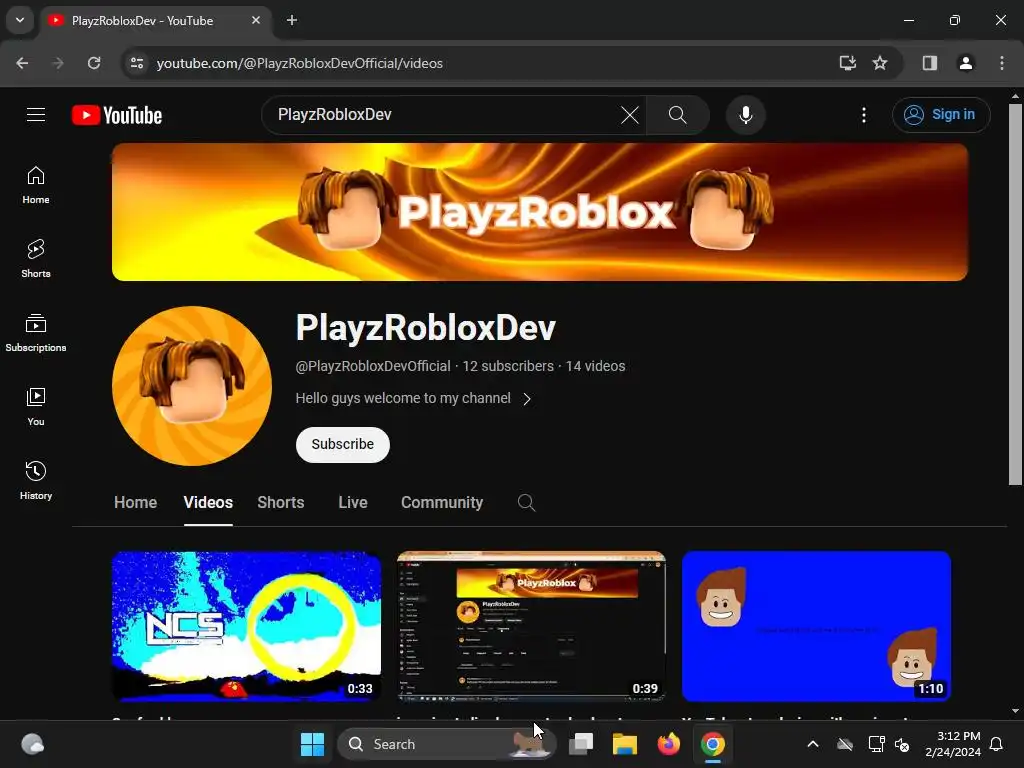
Task: Open Home in the left sidebar
Action: [x=36, y=185]
